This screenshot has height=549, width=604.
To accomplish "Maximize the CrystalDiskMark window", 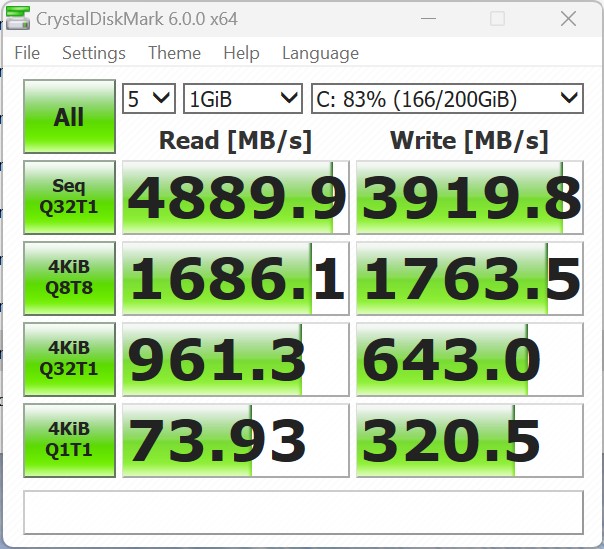I will tap(497, 18).
